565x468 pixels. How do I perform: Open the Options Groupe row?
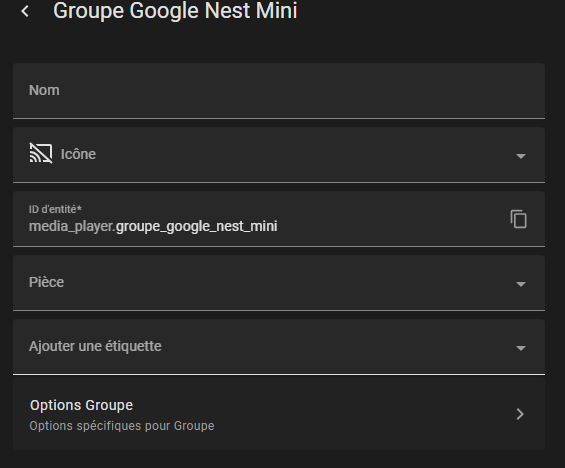tap(279, 414)
